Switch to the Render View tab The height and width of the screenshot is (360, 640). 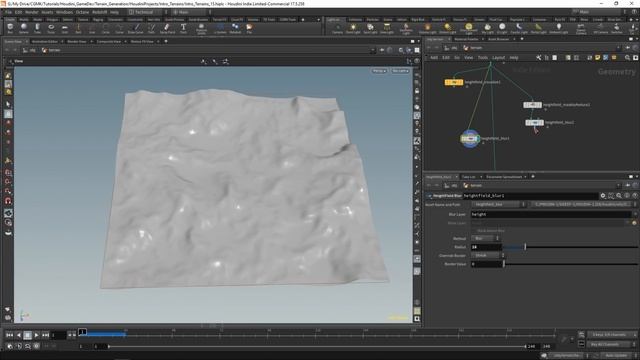[76, 41]
